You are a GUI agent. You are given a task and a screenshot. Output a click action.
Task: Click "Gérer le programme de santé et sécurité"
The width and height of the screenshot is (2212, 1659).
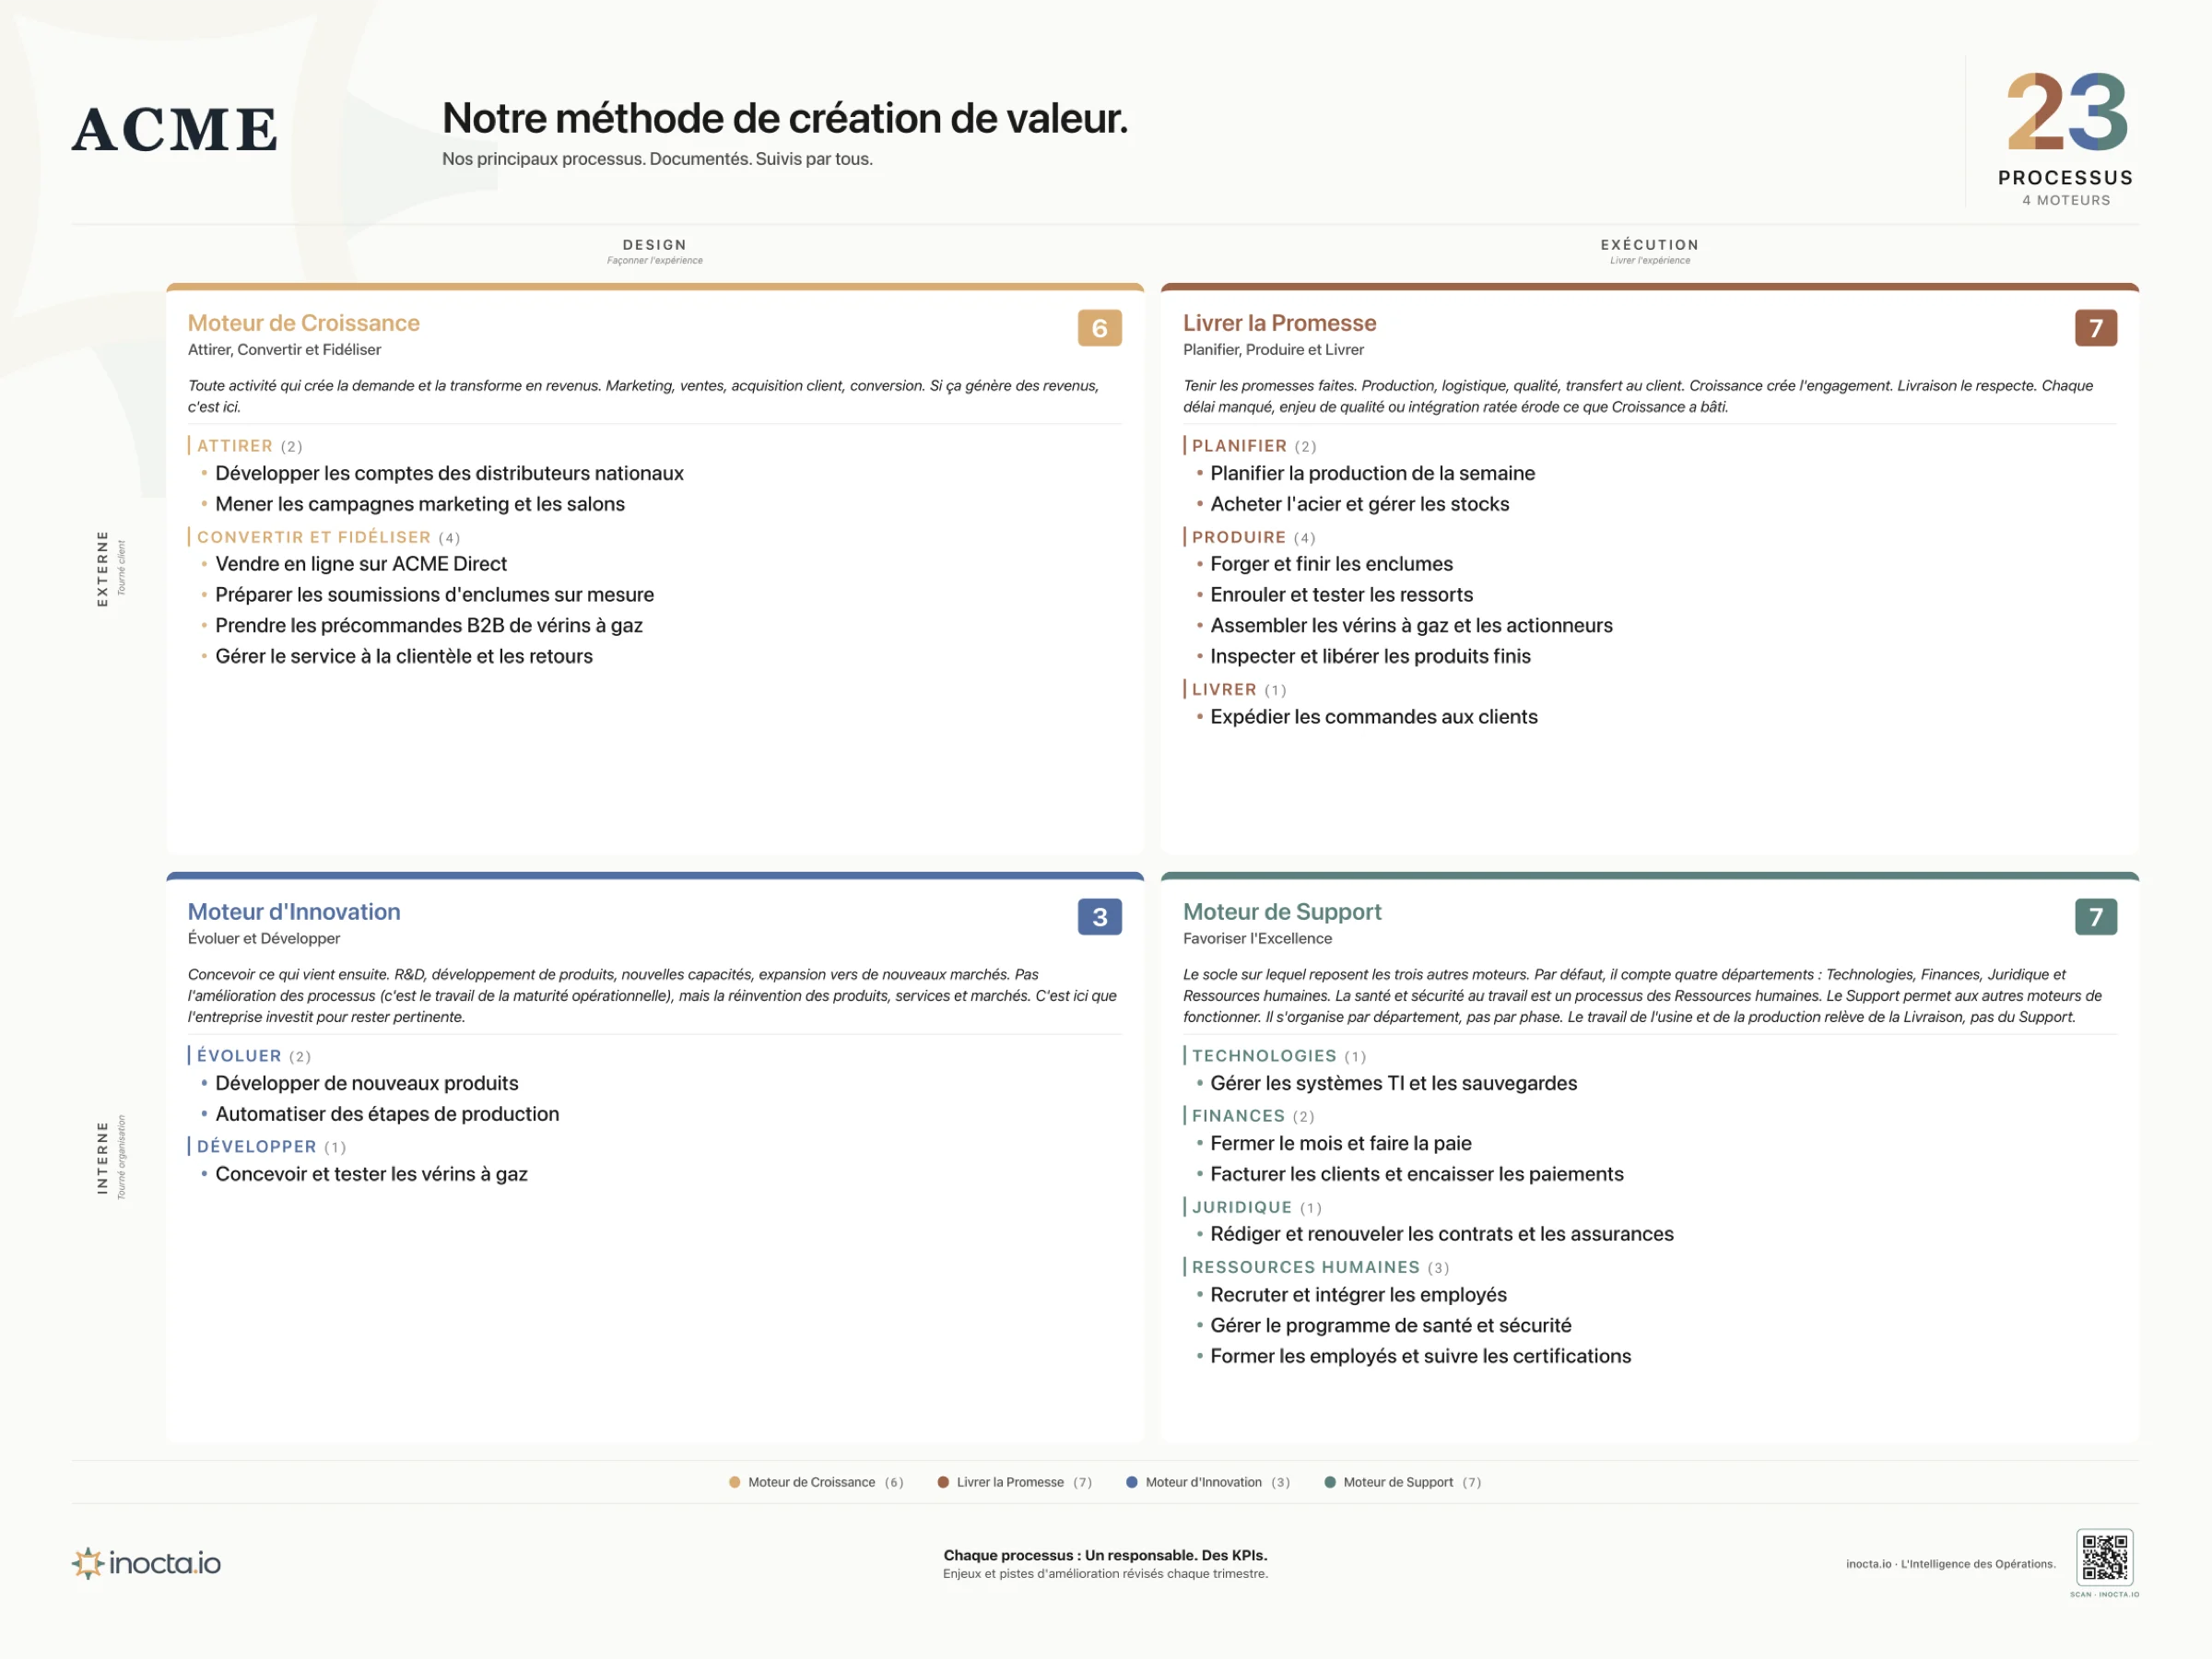pyautogui.click(x=1390, y=1325)
